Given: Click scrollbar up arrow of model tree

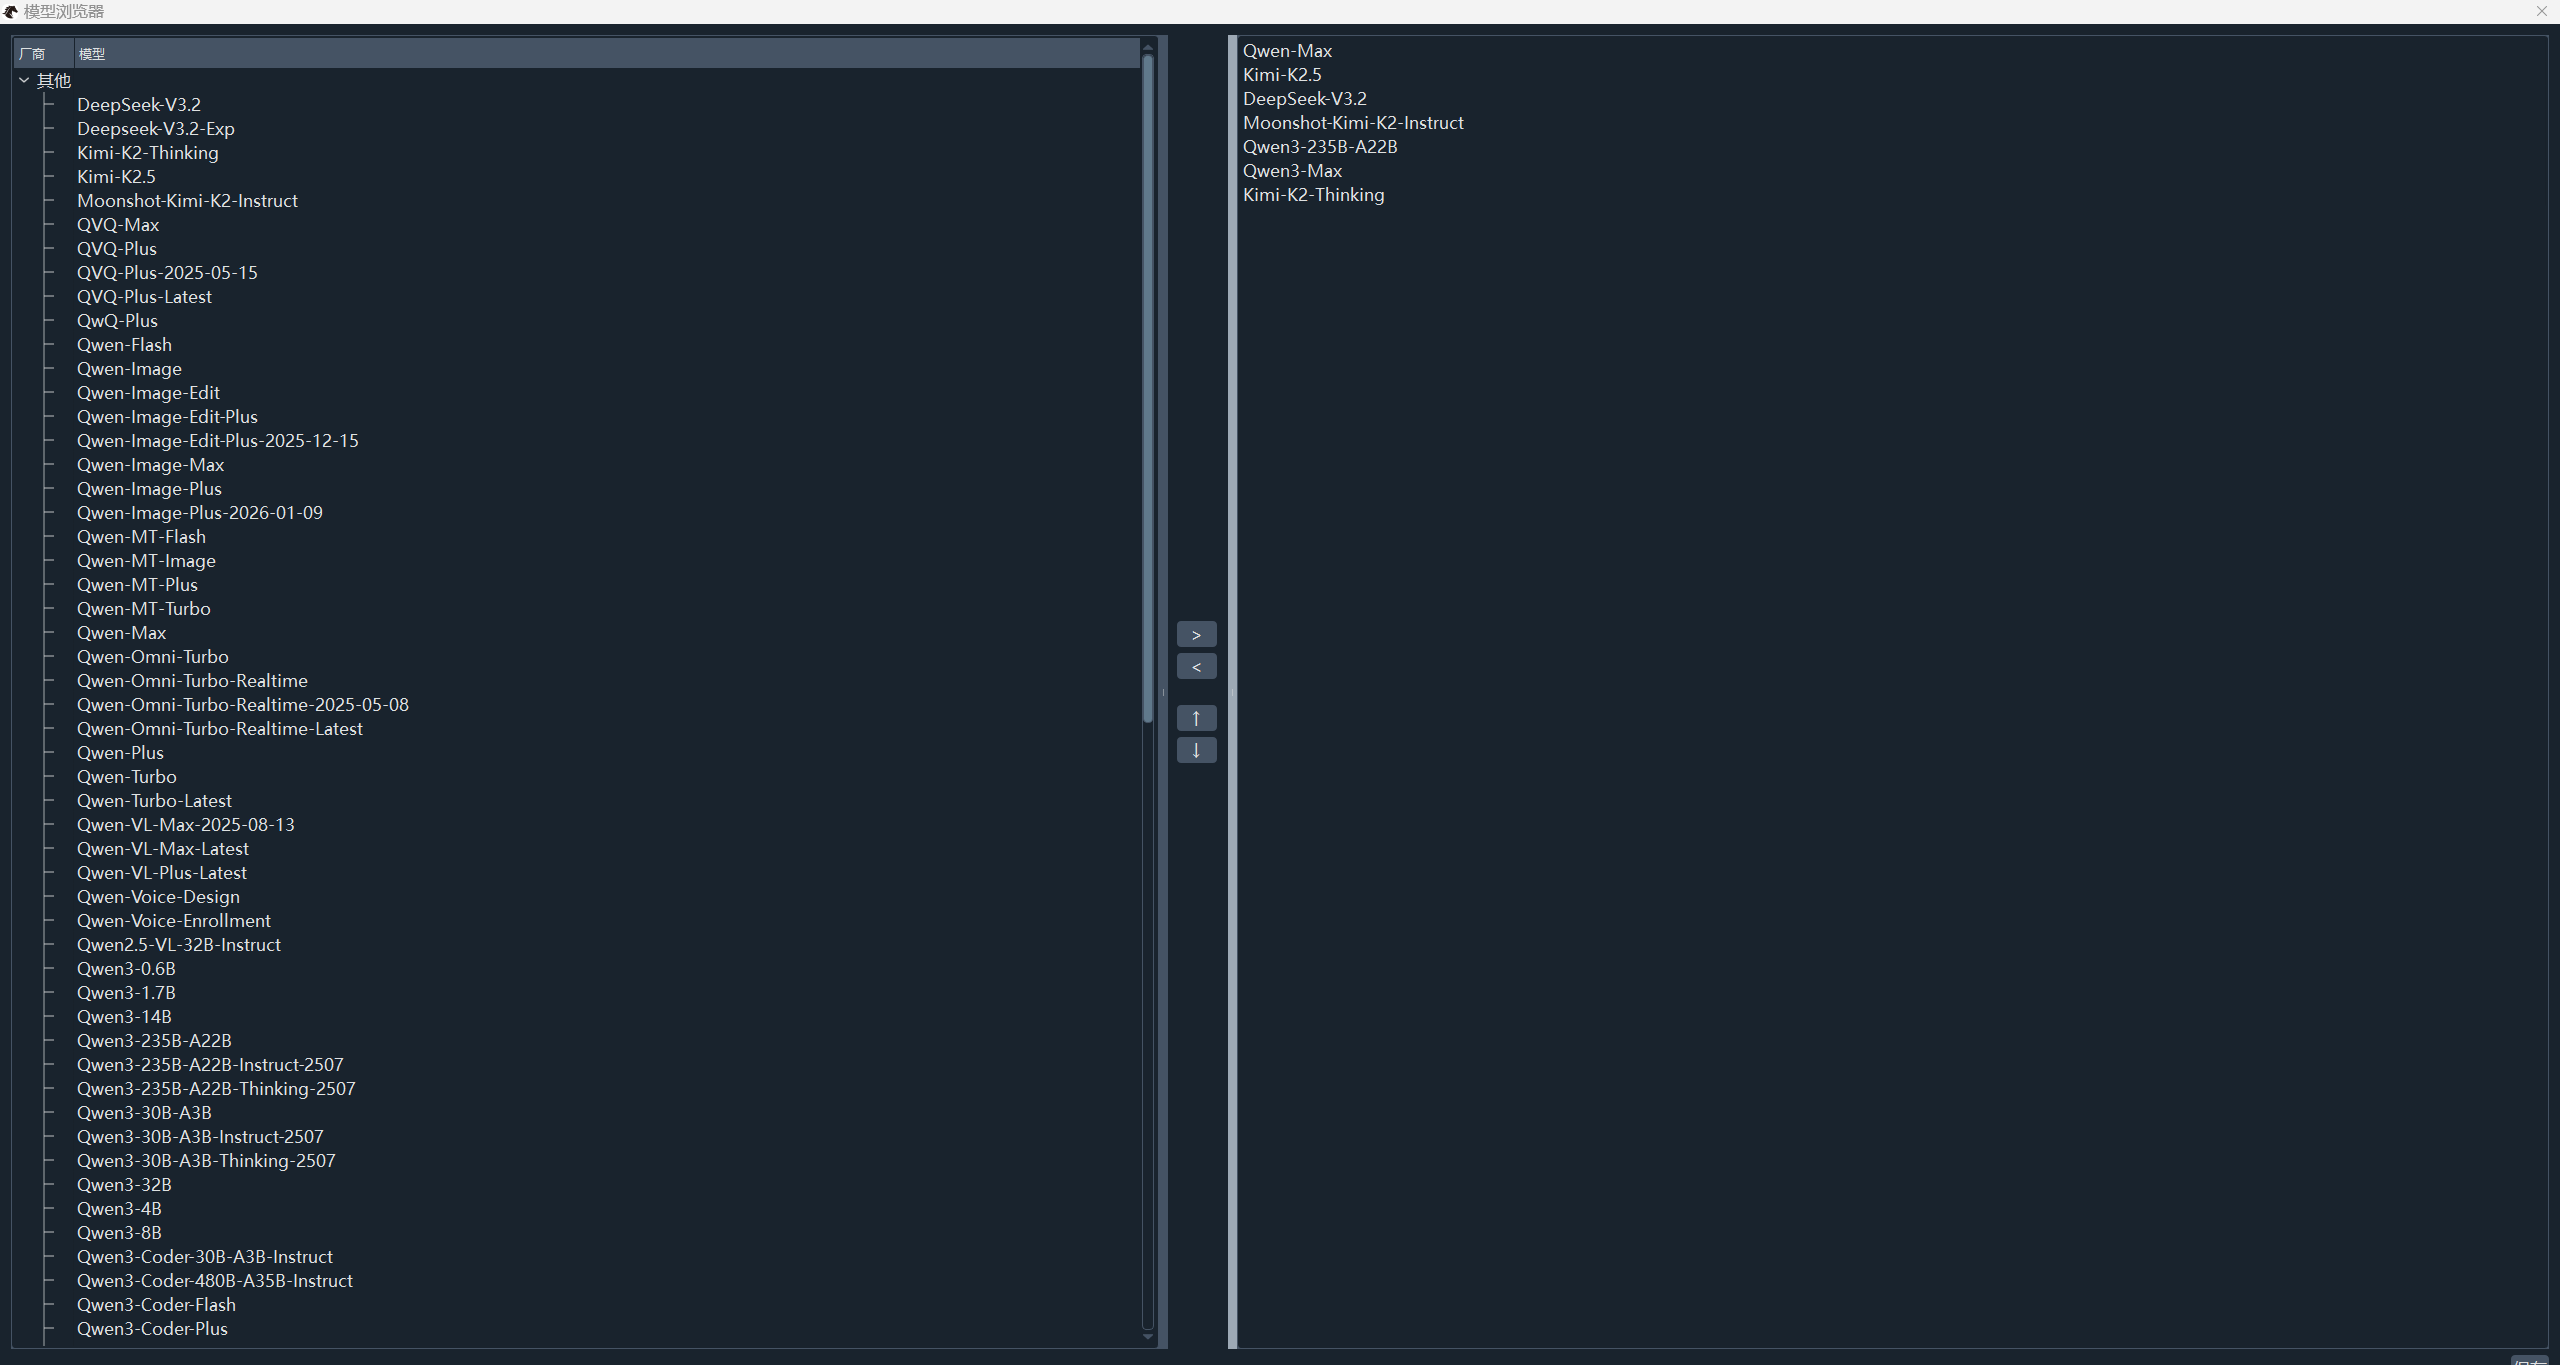Looking at the screenshot, I should pyautogui.click(x=1147, y=47).
